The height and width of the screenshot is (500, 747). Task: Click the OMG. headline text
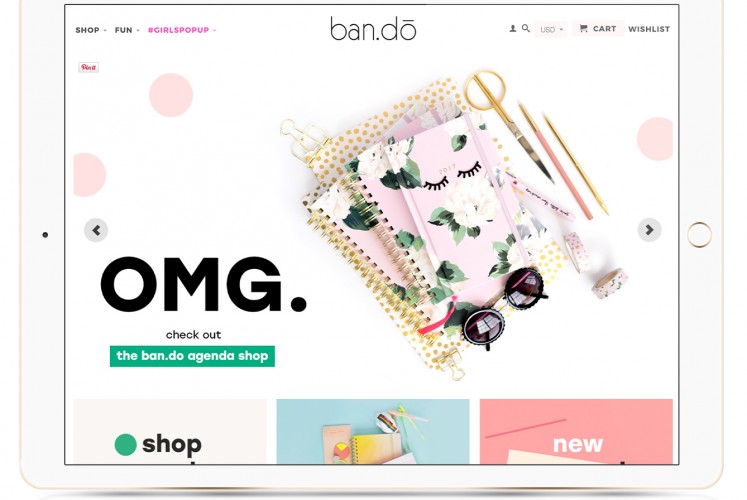(203, 285)
